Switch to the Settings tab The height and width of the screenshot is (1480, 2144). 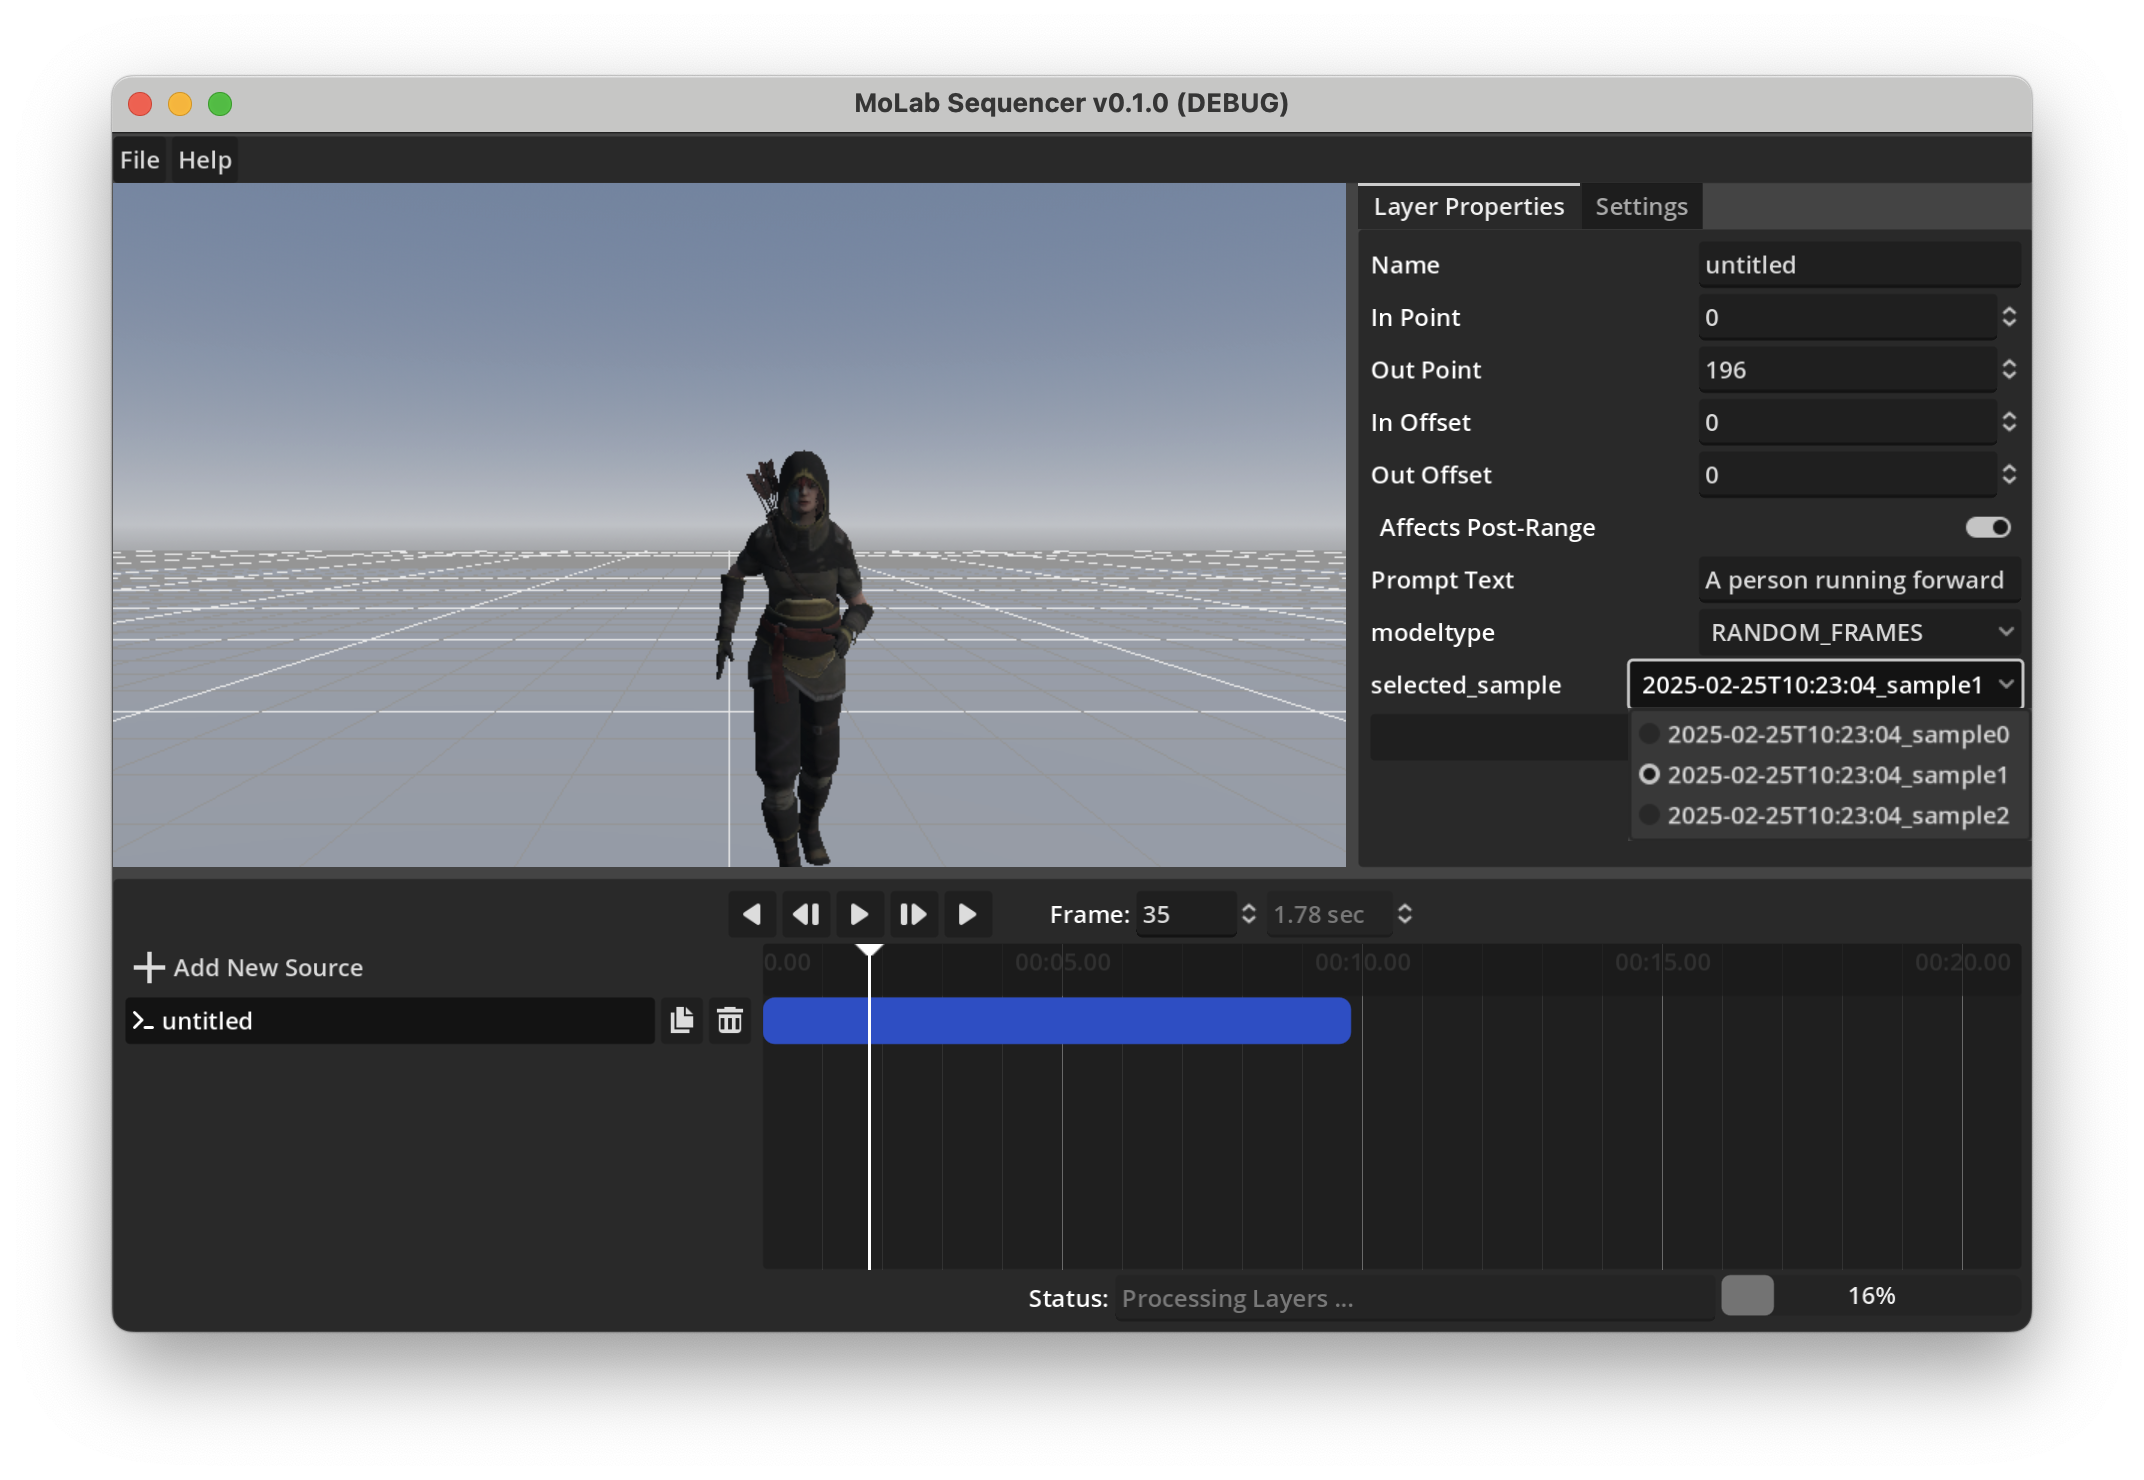coord(1641,207)
